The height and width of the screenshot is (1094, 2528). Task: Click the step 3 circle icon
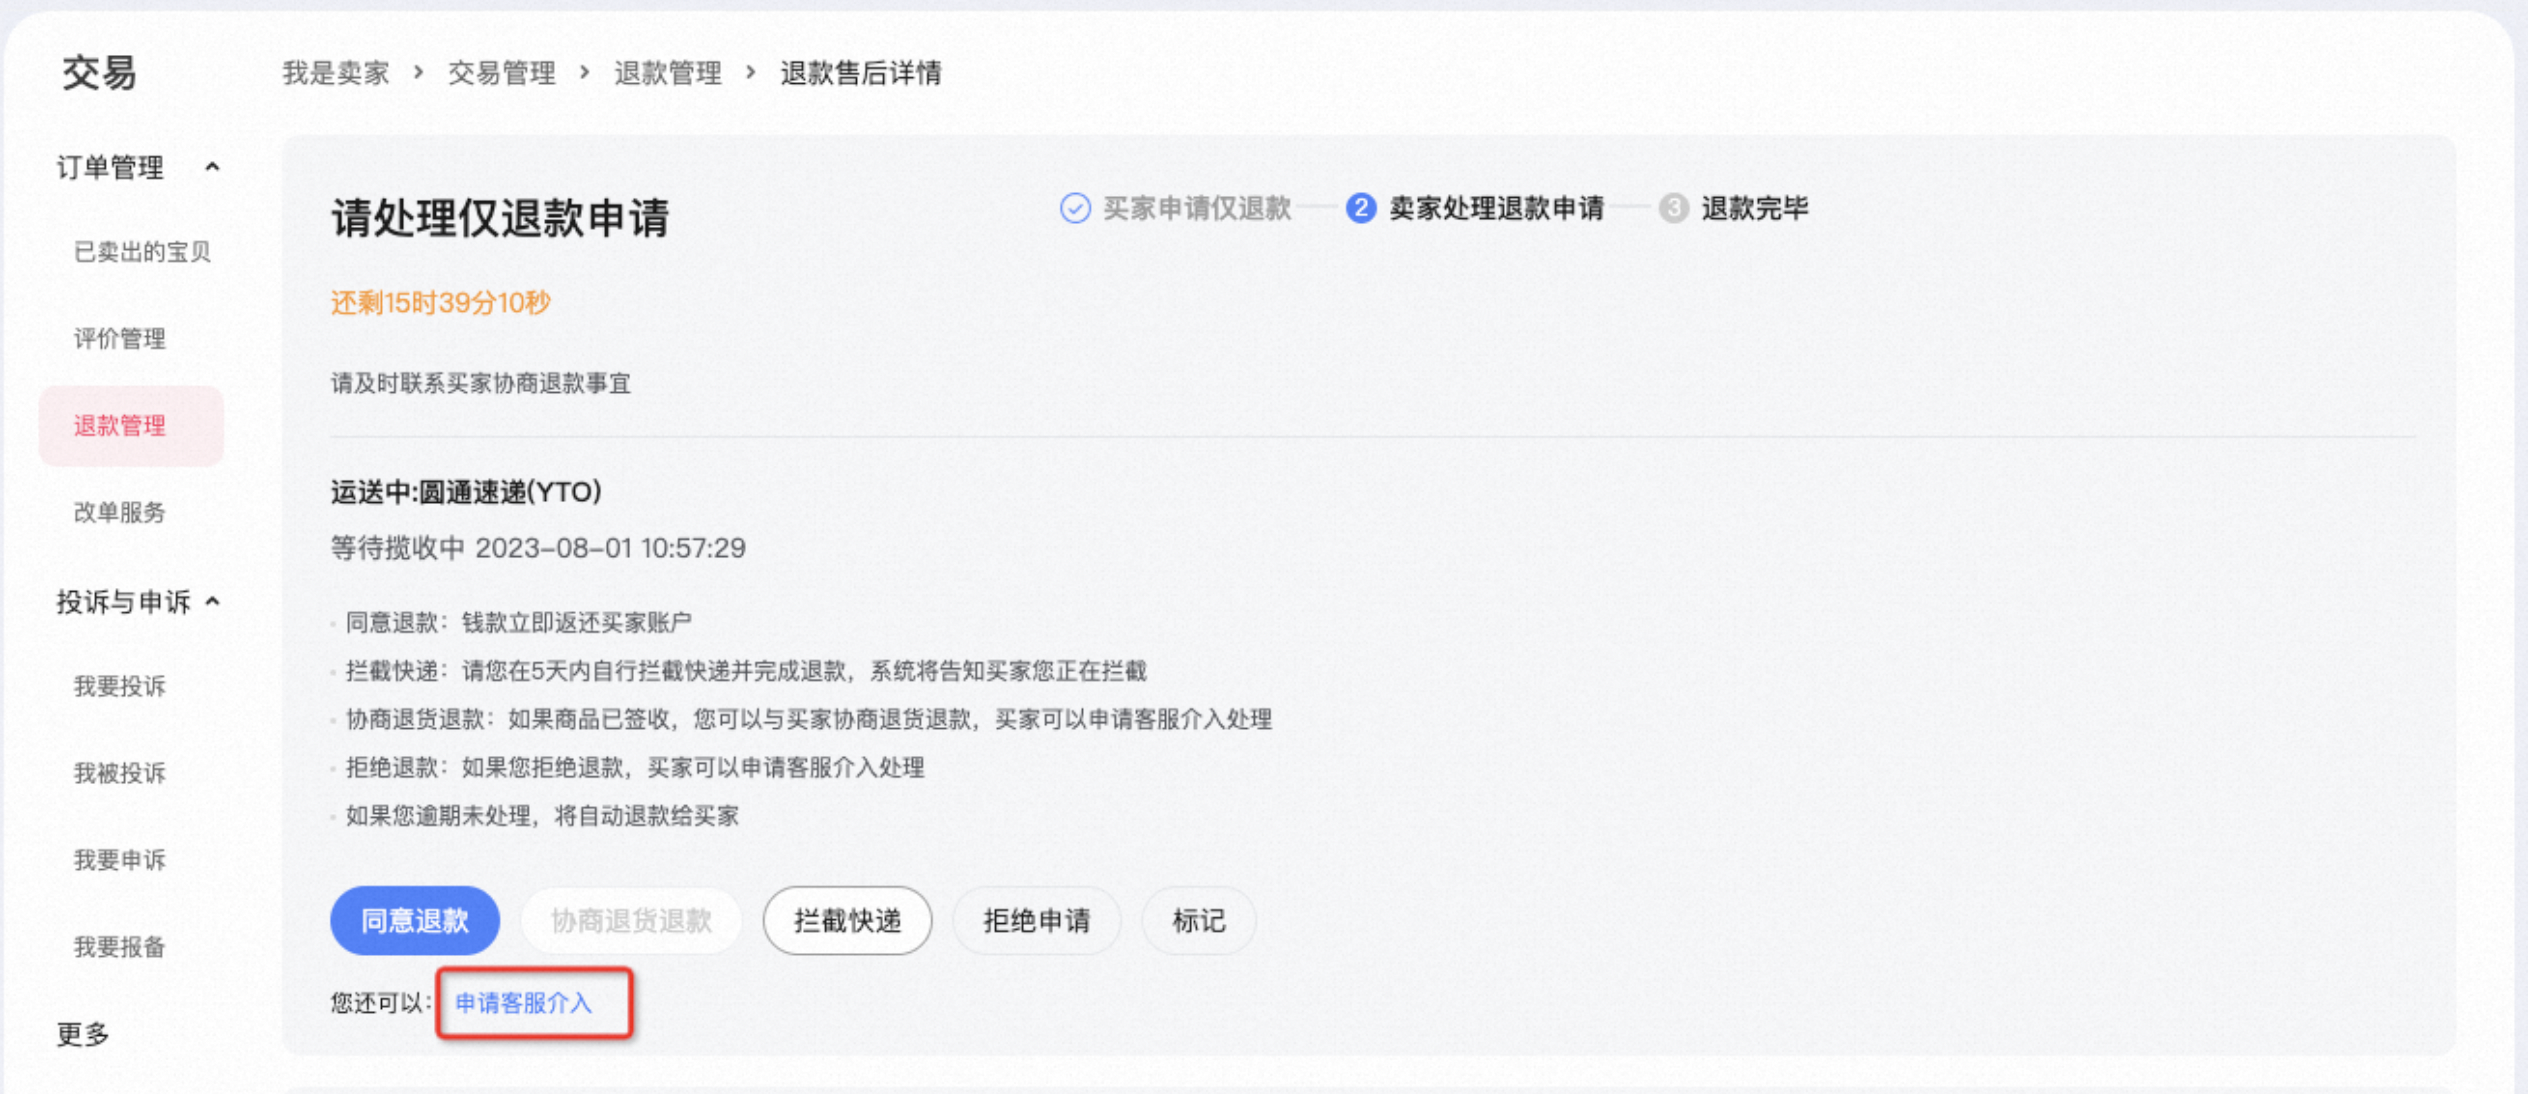pyautogui.click(x=1673, y=208)
